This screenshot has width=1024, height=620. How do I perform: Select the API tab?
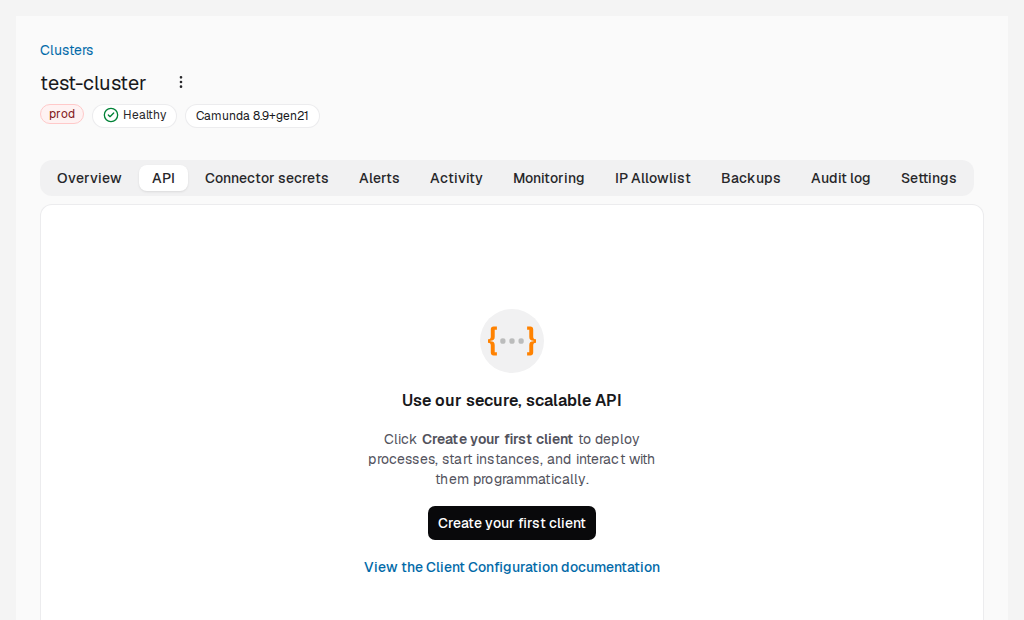[163, 178]
